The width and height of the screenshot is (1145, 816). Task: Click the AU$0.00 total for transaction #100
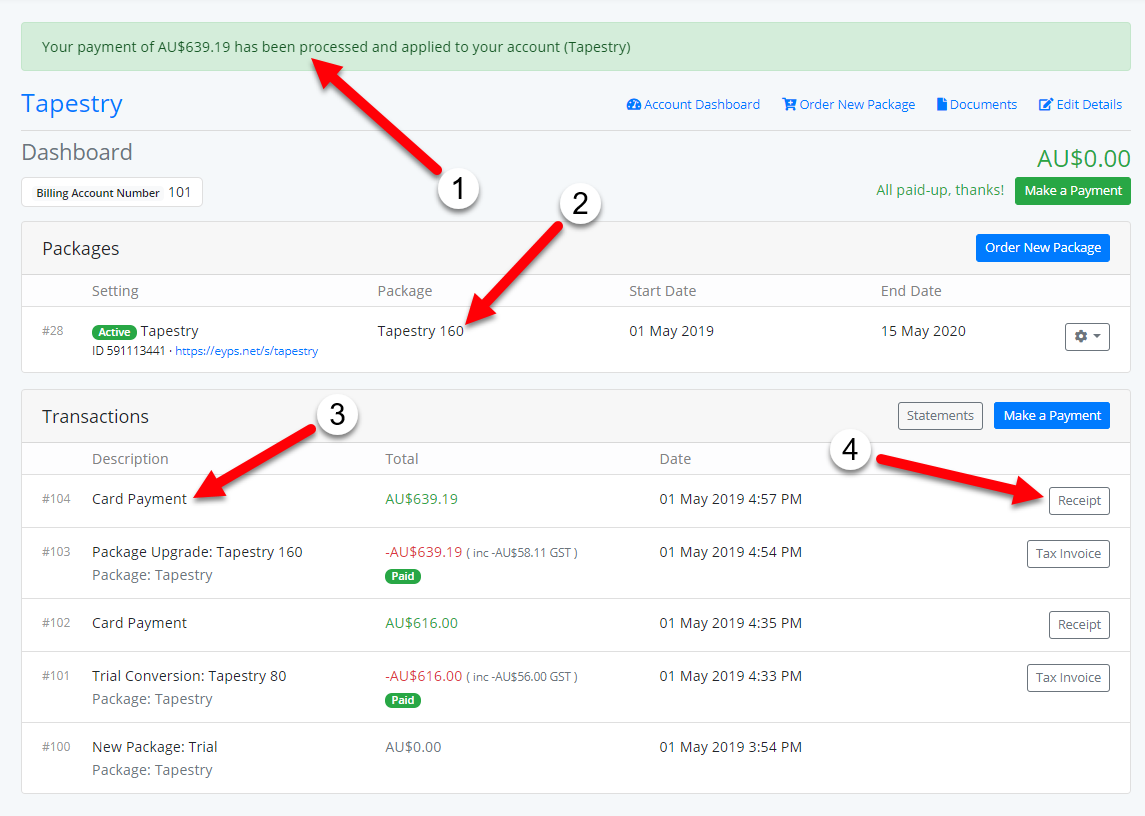tap(413, 747)
